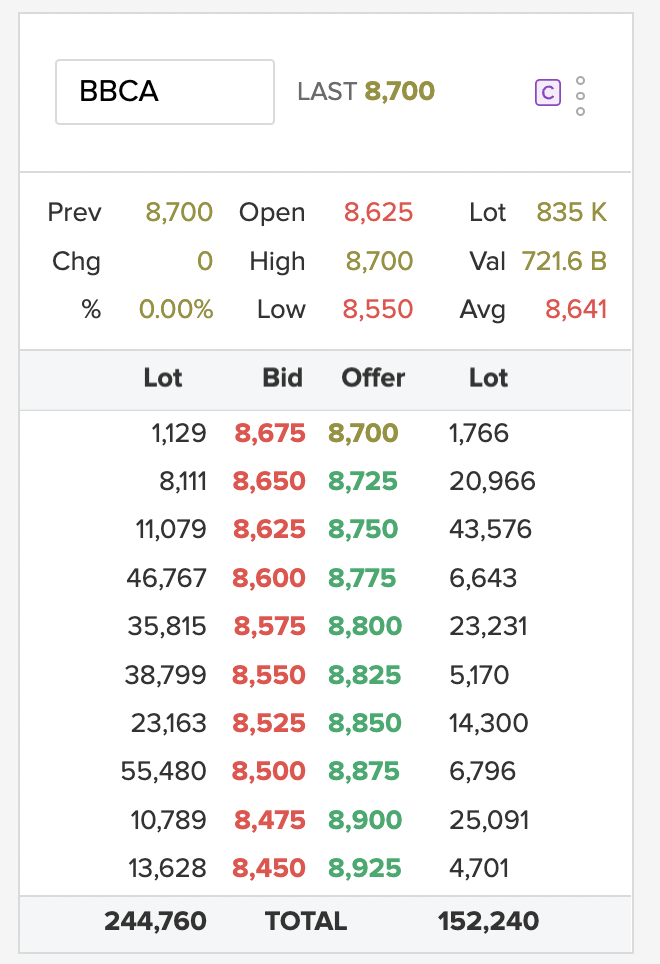
Task: Click the Offer column header
Action: pyautogui.click(x=373, y=378)
